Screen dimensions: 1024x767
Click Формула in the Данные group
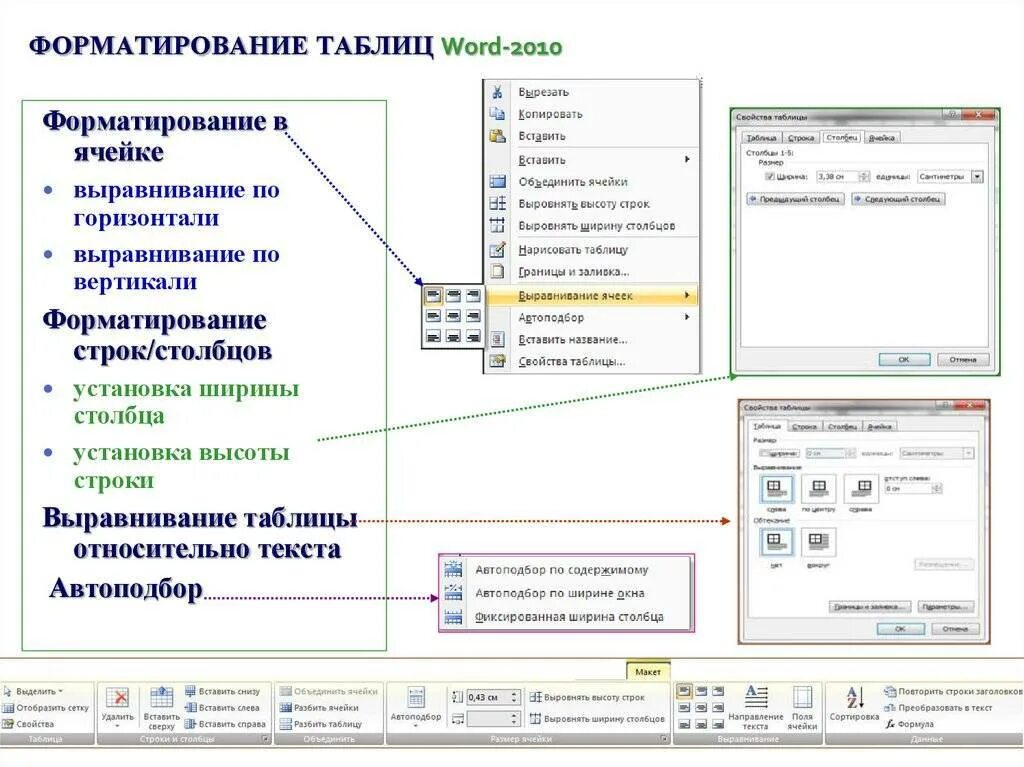pos(910,724)
